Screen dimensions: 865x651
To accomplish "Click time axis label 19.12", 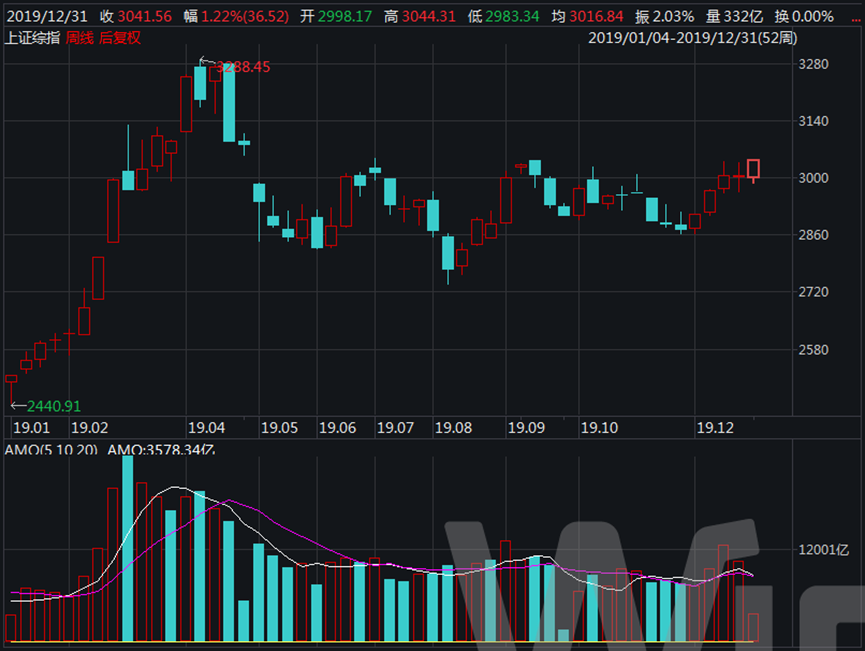I will click(715, 428).
